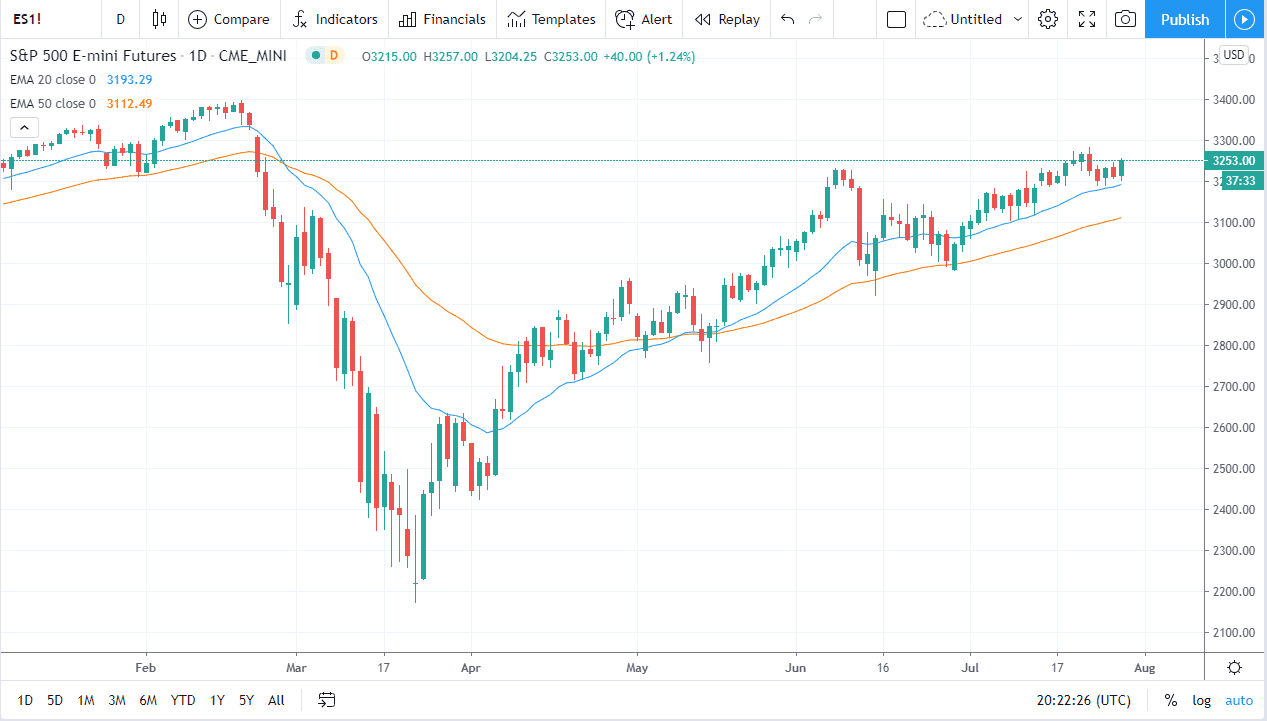The height and width of the screenshot is (721, 1267).
Task: Open the D interval dropdown
Action: pos(120,19)
